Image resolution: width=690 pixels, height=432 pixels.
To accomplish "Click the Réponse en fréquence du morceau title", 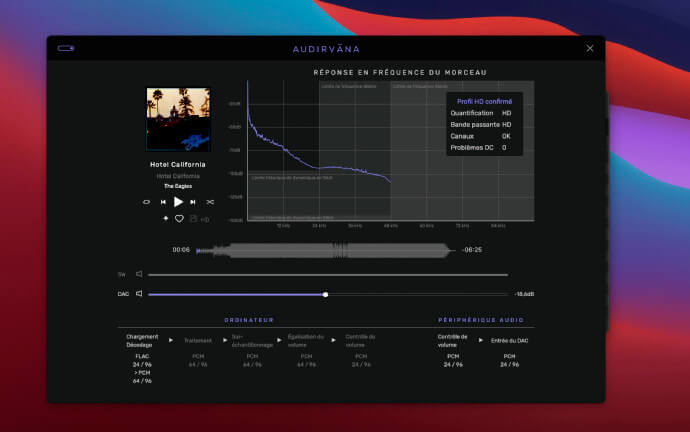I will point(400,72).
